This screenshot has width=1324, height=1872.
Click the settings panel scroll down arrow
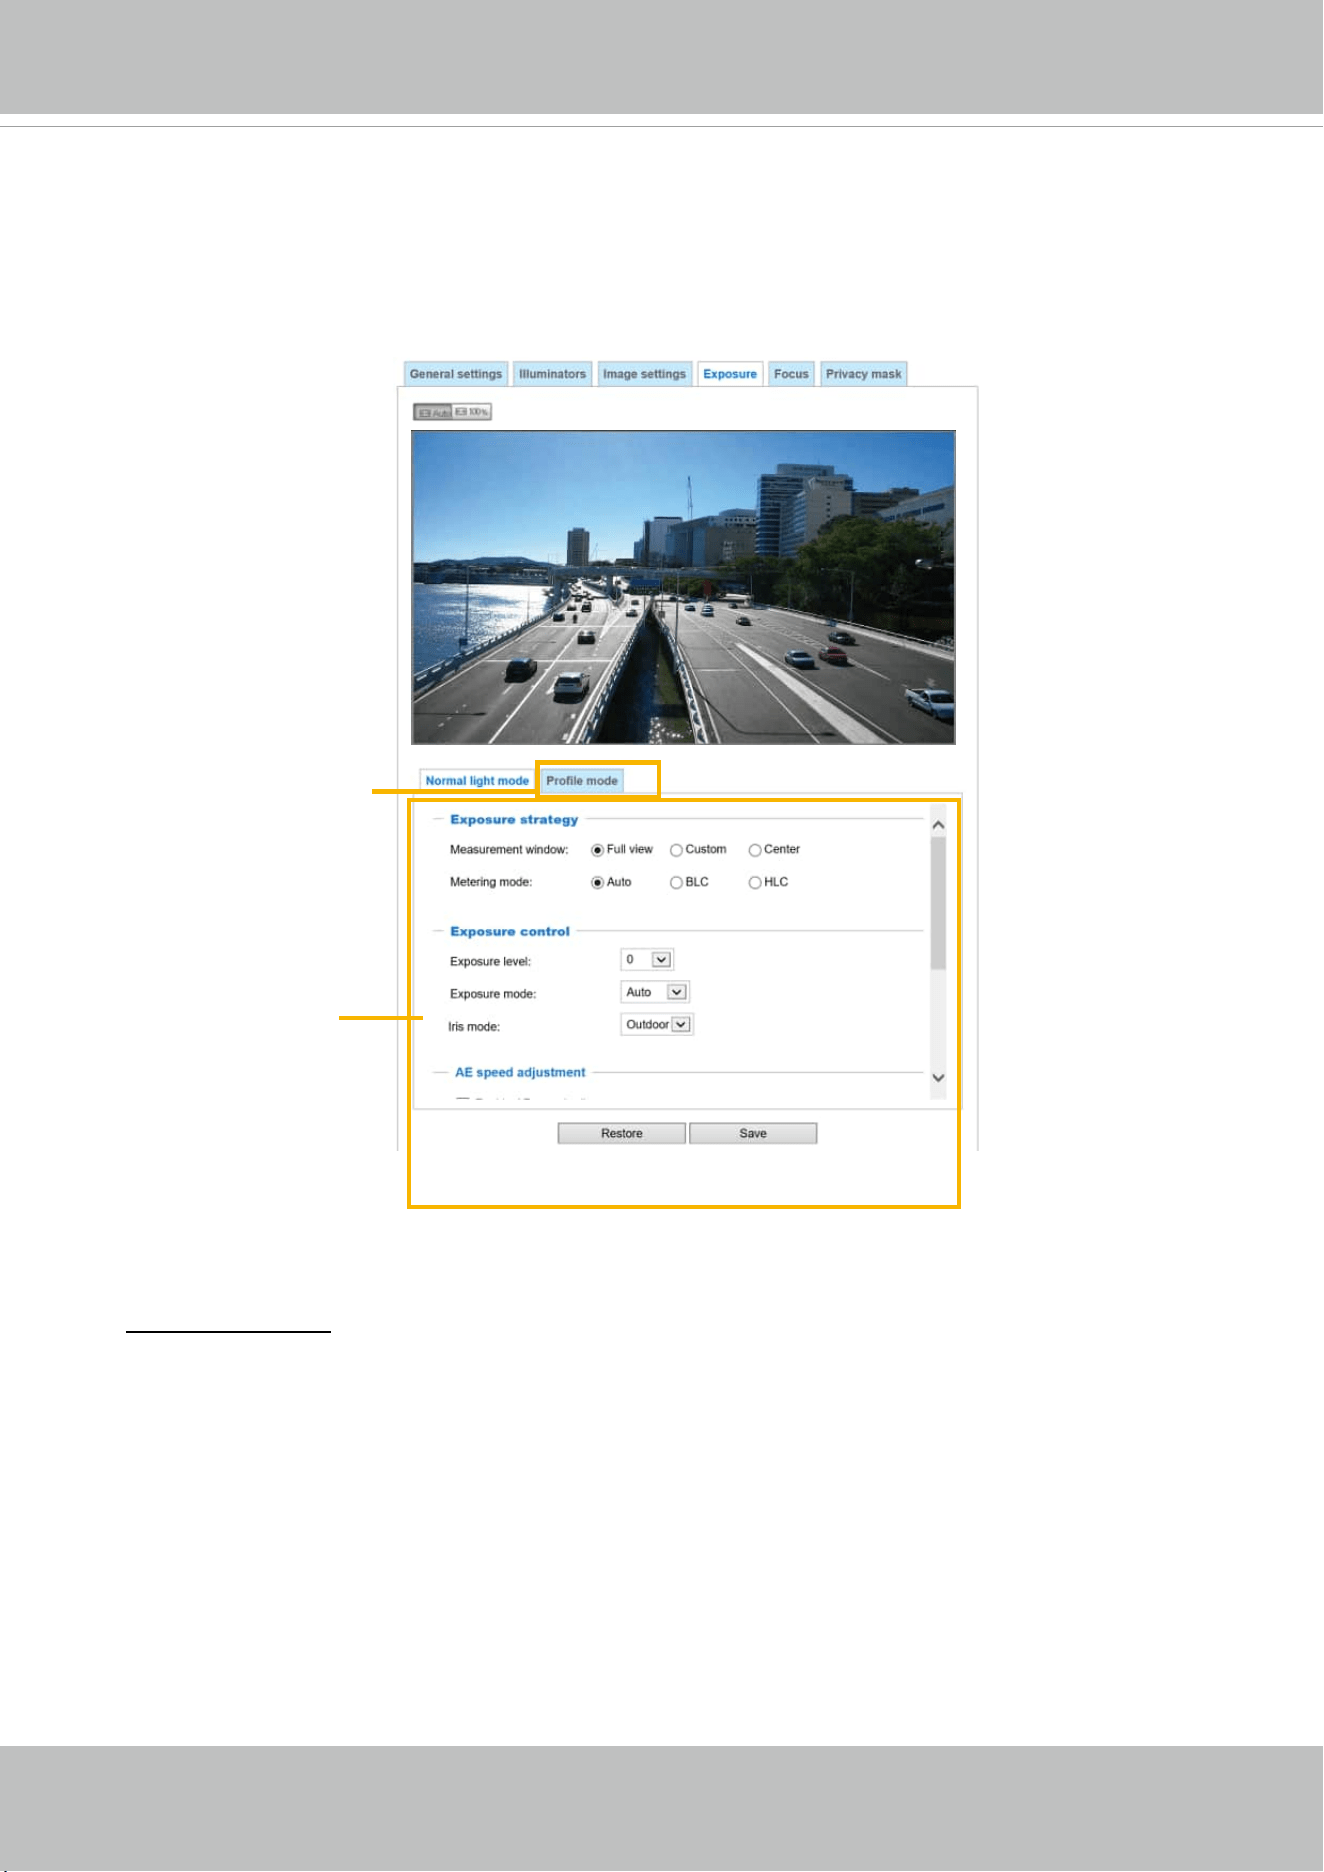click(938, 1078)
